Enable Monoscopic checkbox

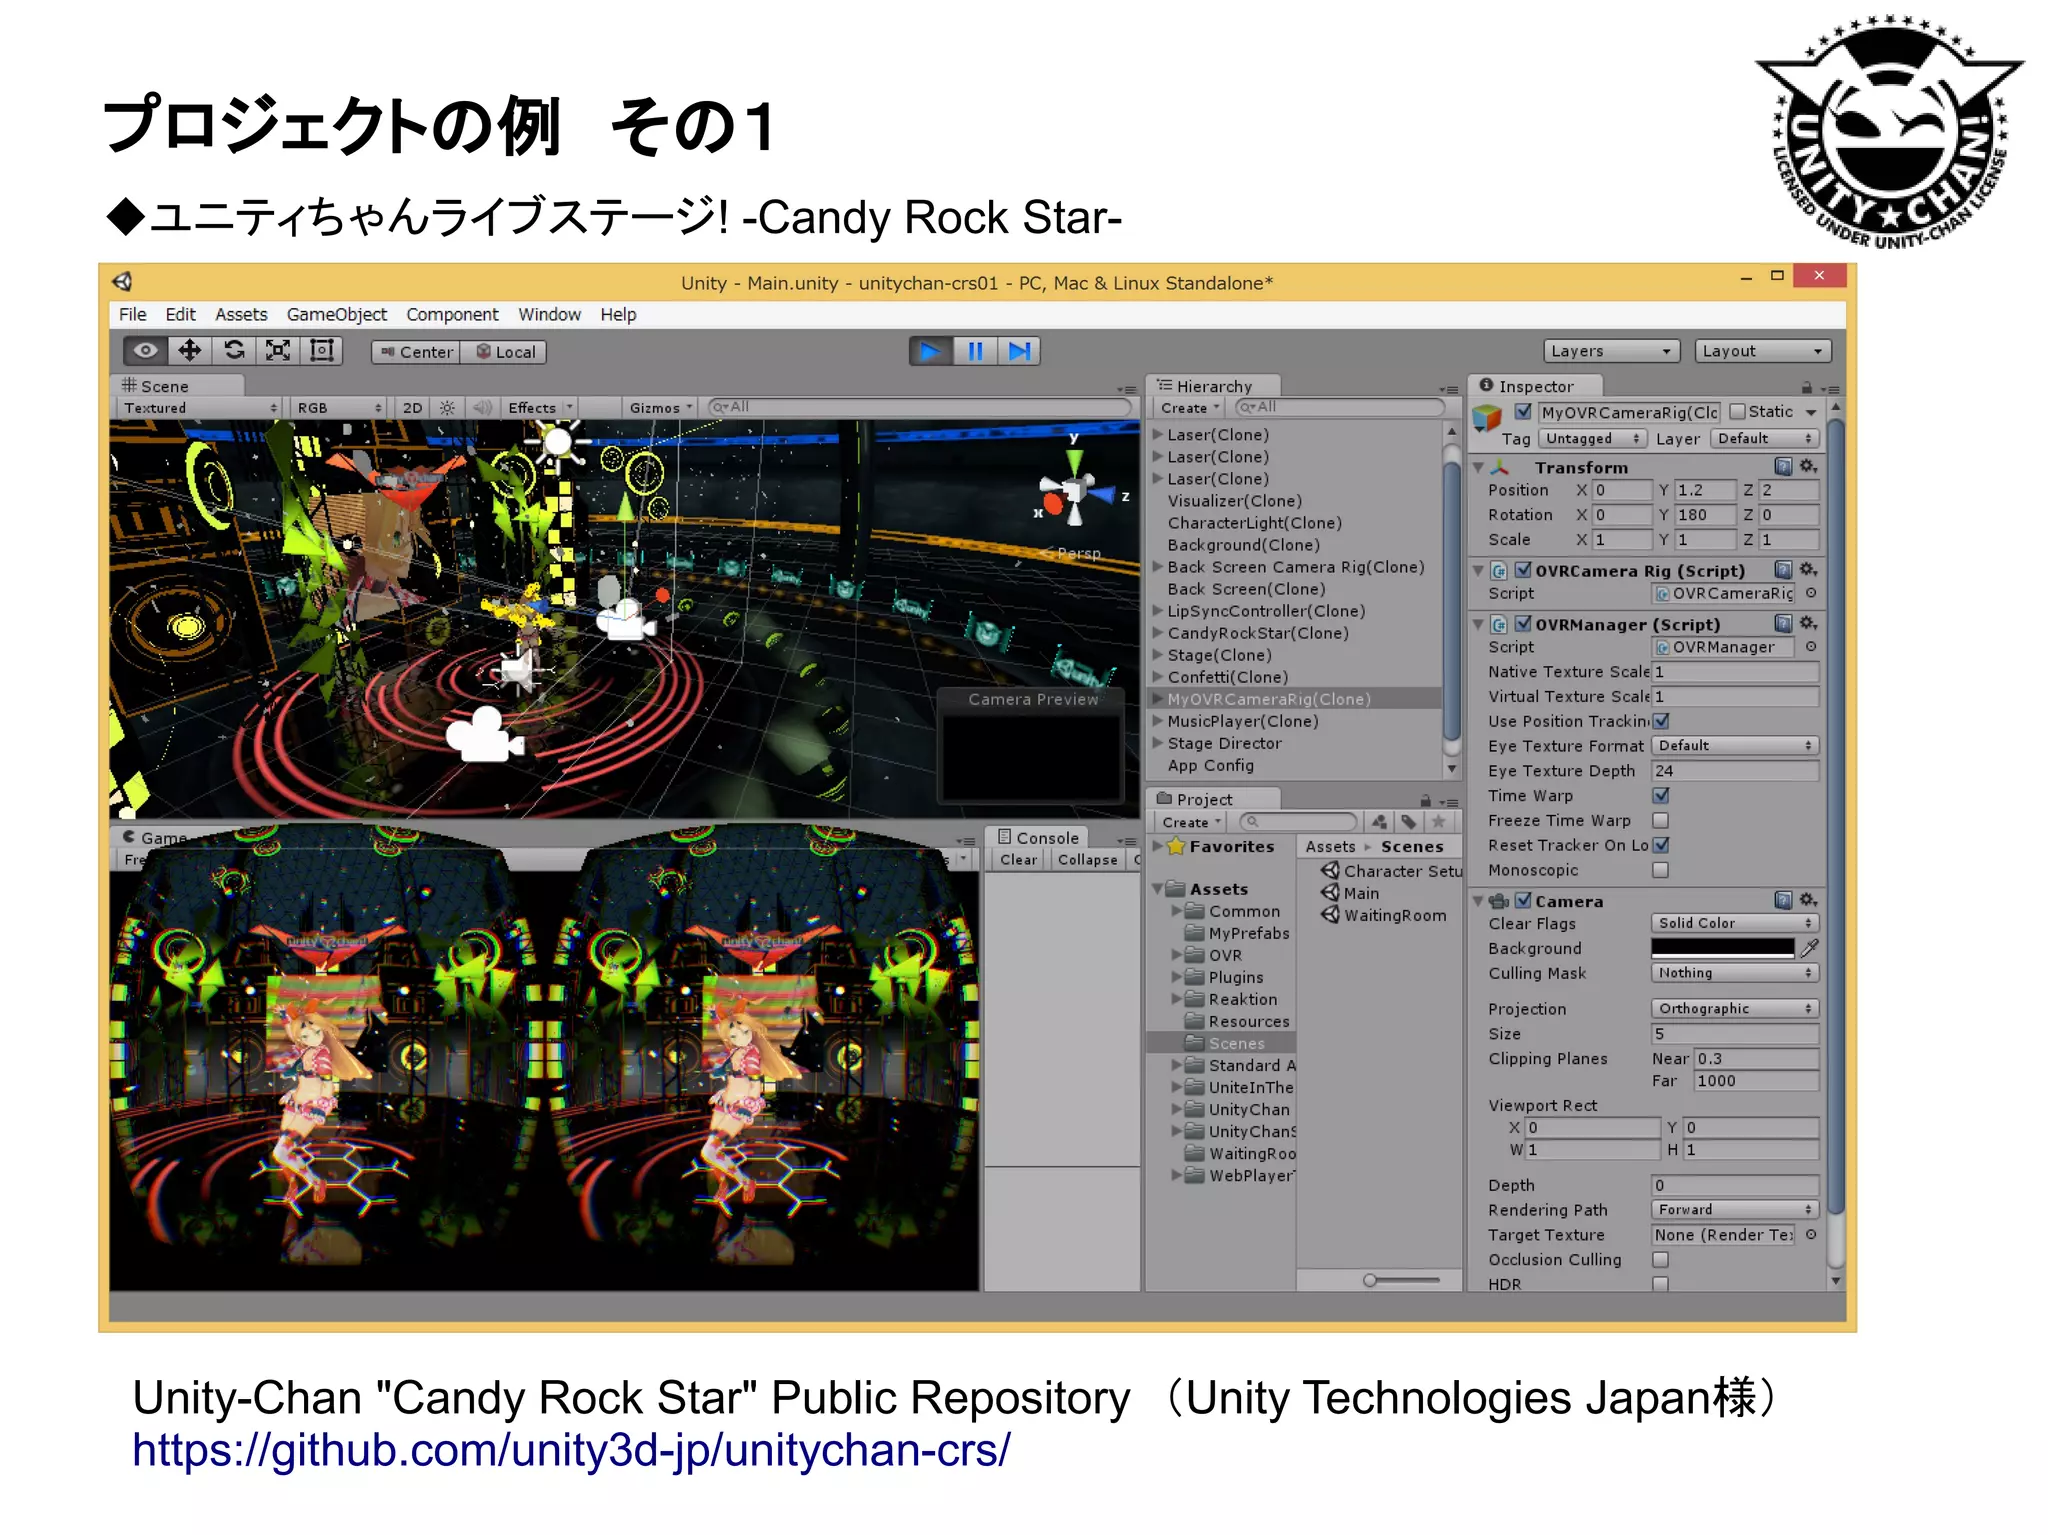coord(1661,870)
